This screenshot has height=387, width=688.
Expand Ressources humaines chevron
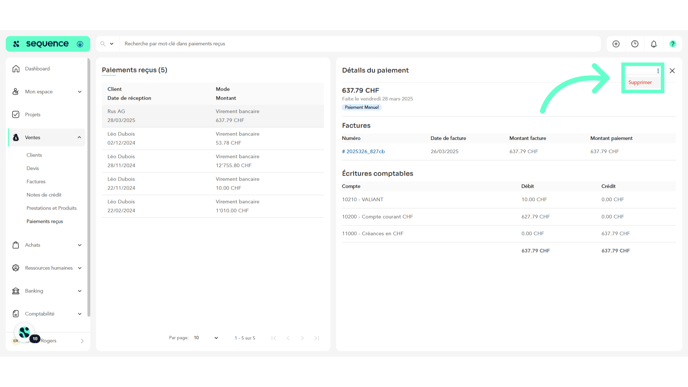pos(79,268)
